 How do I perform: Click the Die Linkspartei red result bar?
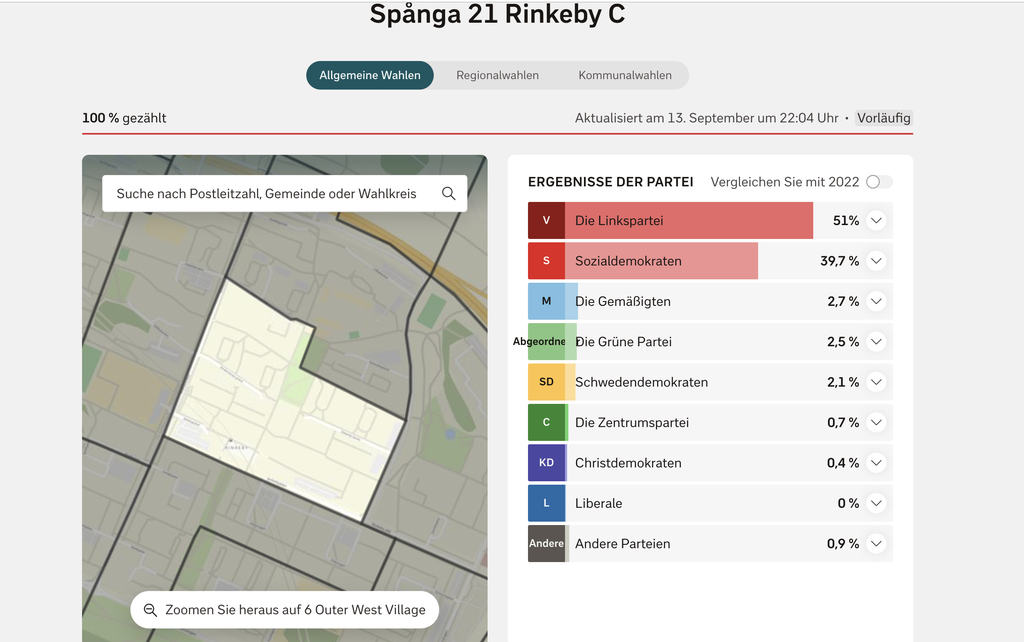click(x=689, y=221)
